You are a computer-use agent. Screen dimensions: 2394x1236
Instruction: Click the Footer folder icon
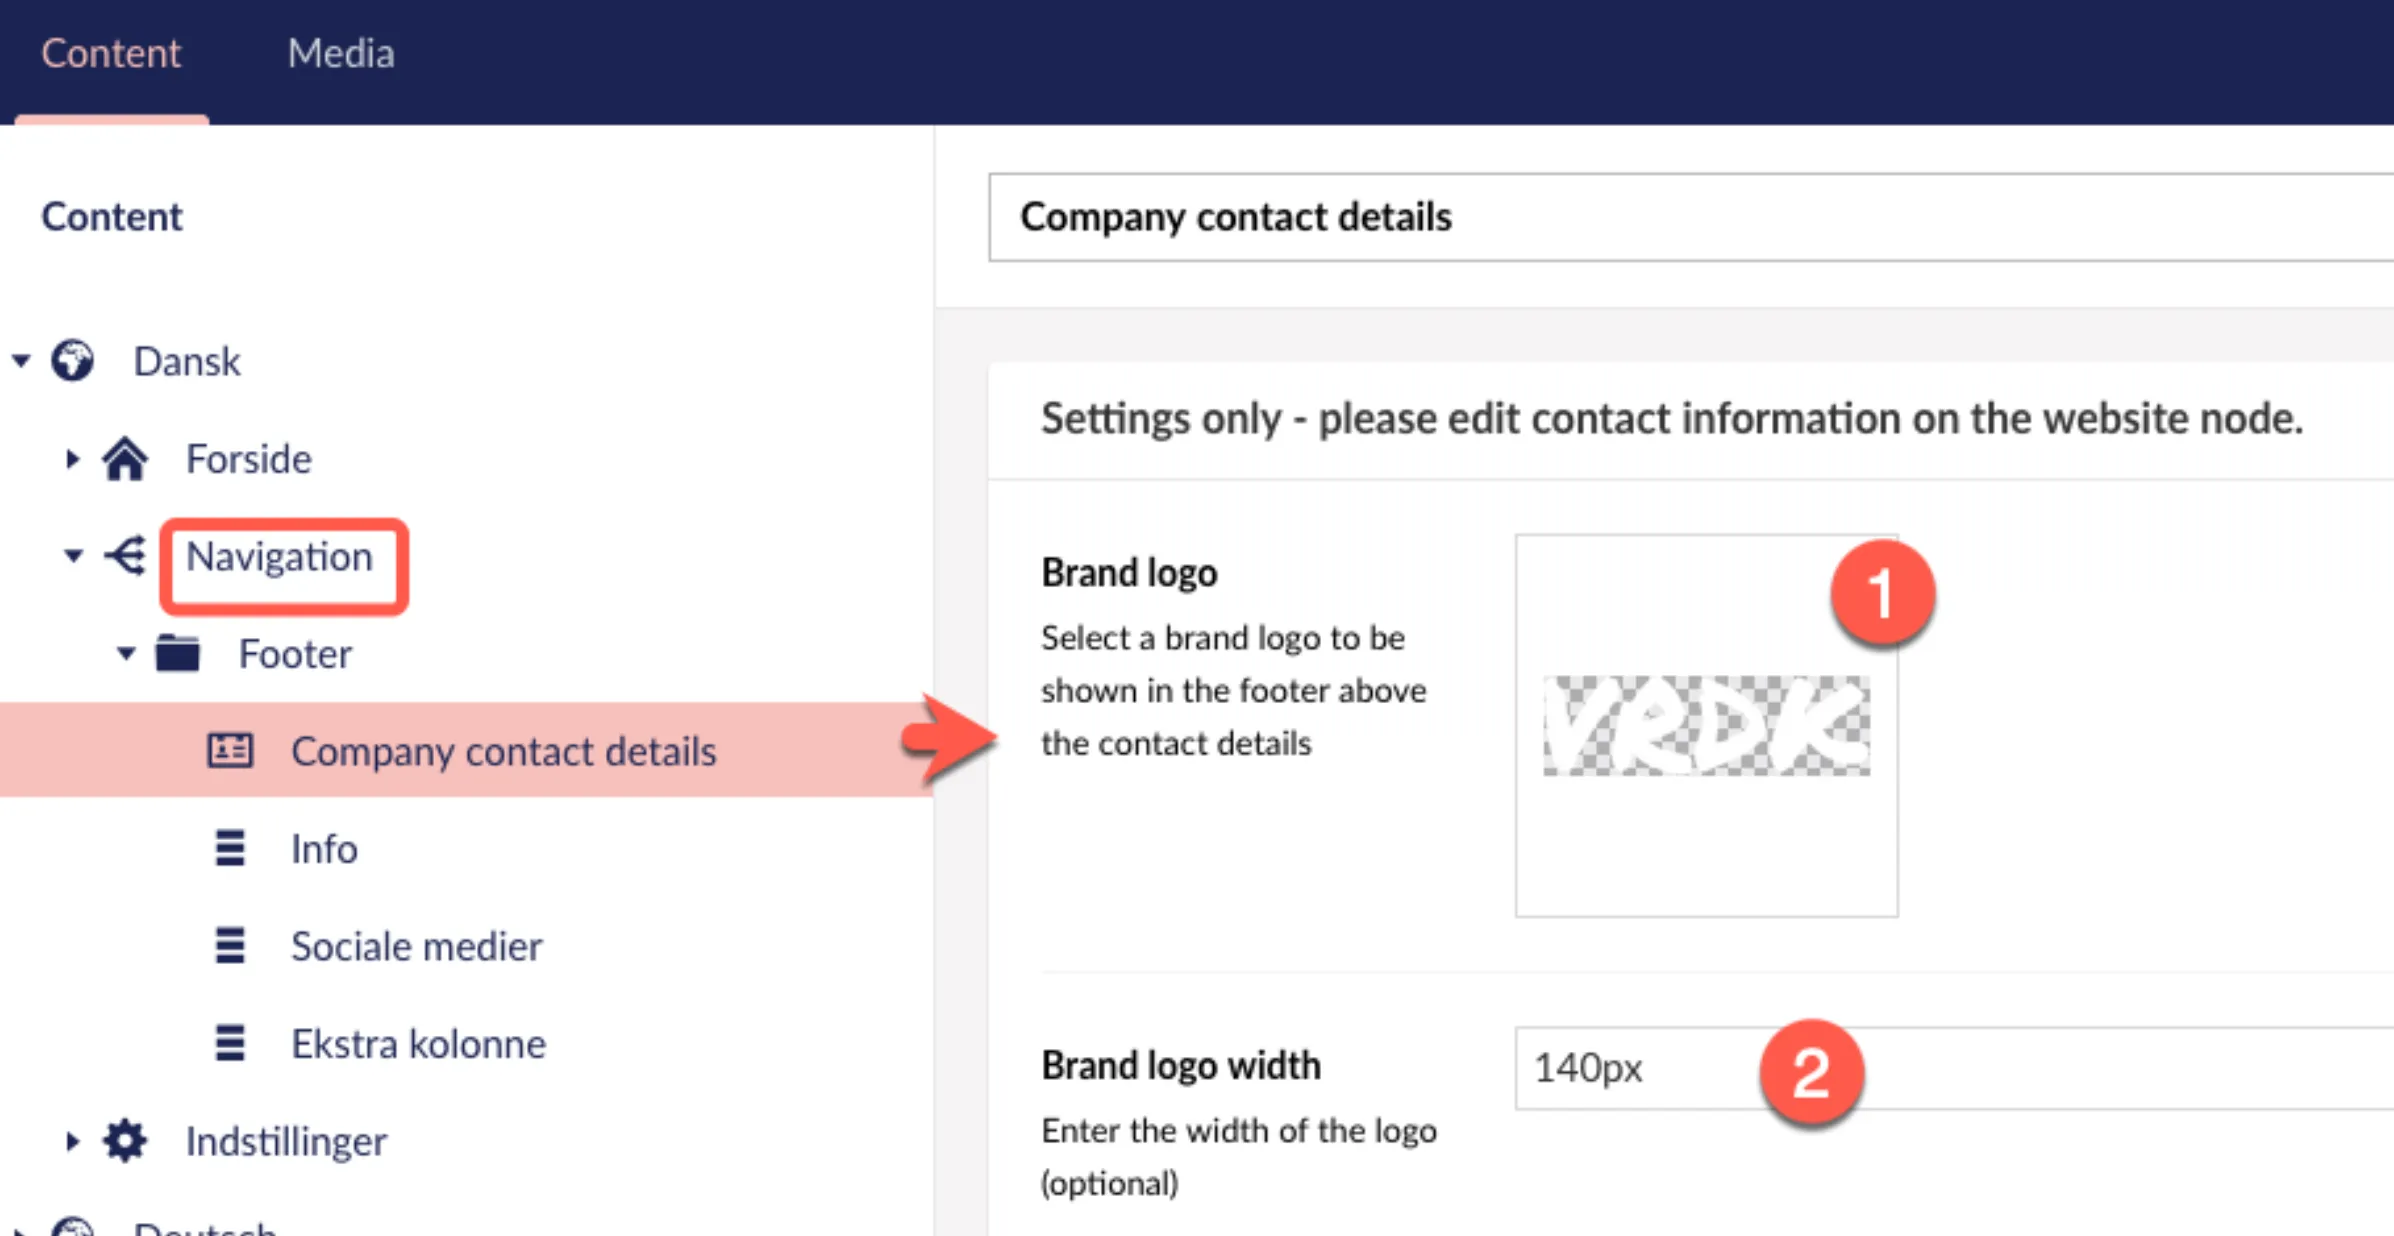point(178,653)
